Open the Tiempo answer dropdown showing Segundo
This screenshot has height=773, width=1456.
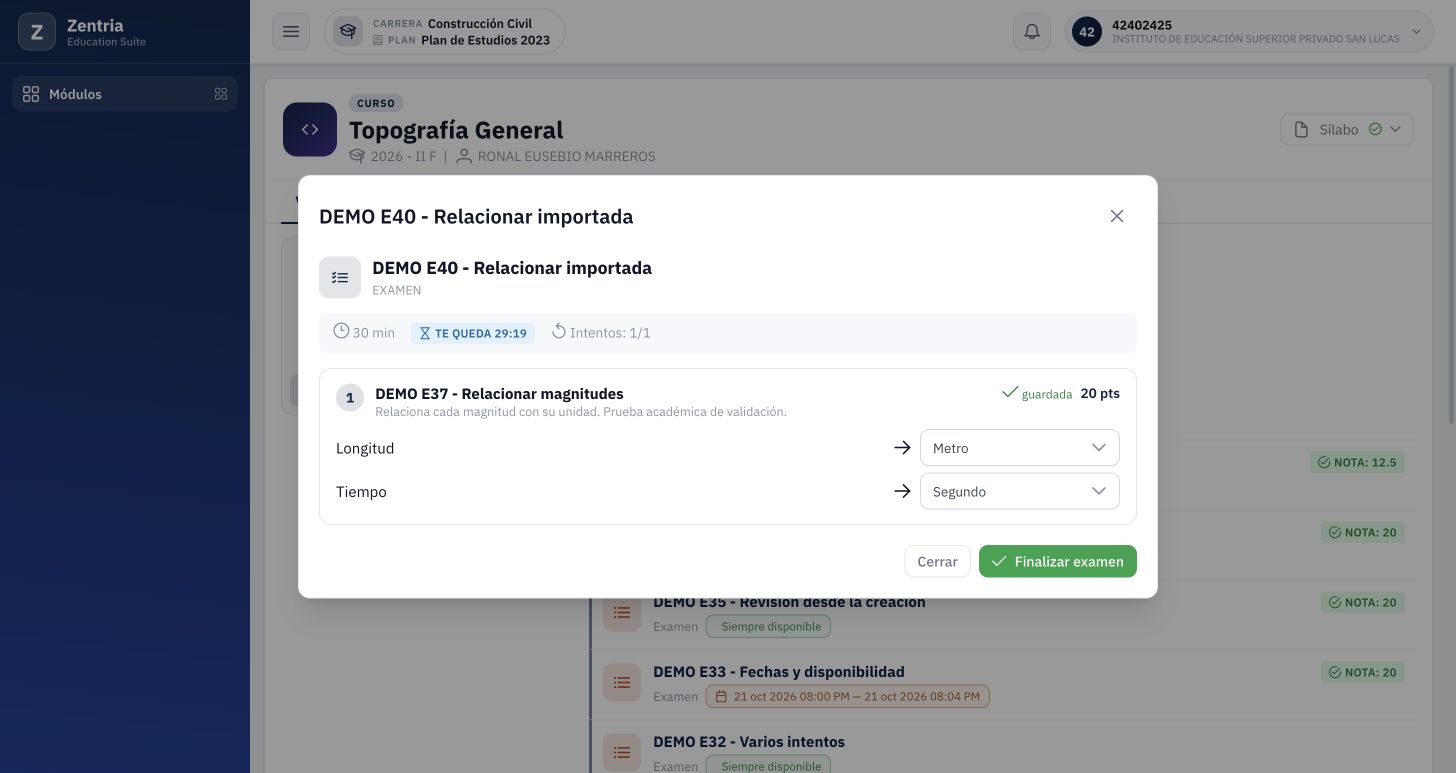tap(1019, 491)
